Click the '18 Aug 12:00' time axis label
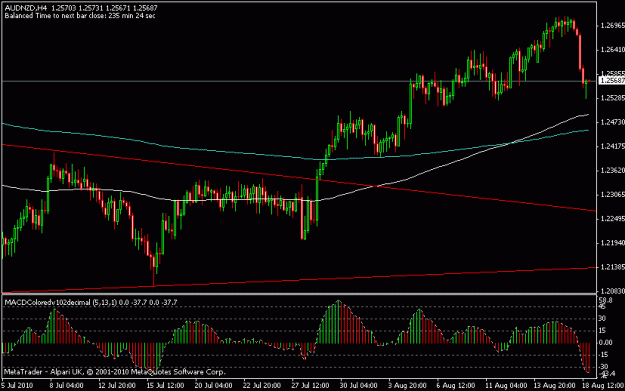This screenshot has height=391, width=625. click(603, 385)
